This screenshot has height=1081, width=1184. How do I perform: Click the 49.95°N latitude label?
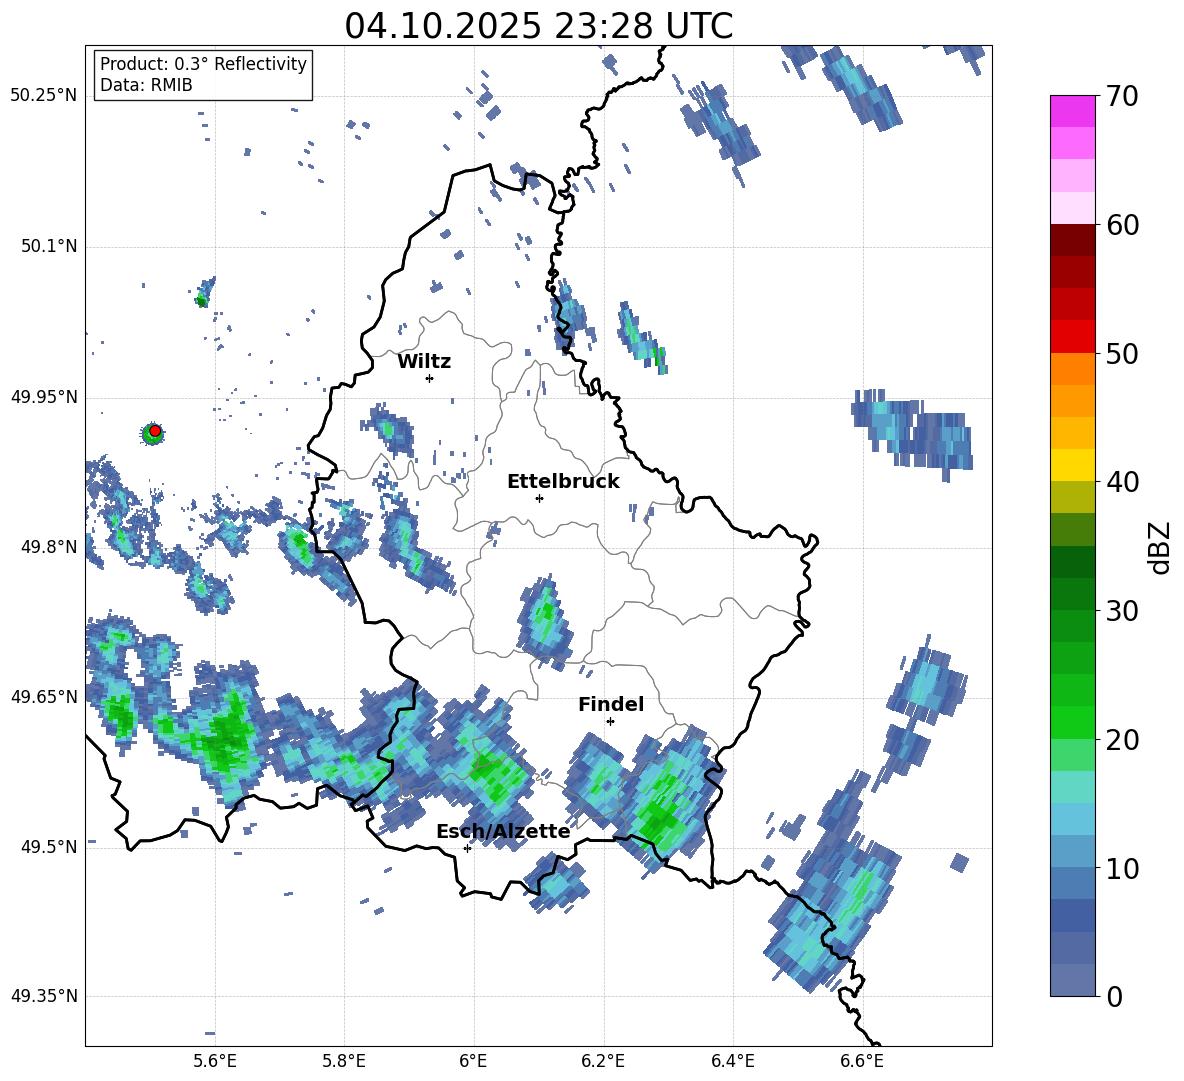(x=44, y=396)
